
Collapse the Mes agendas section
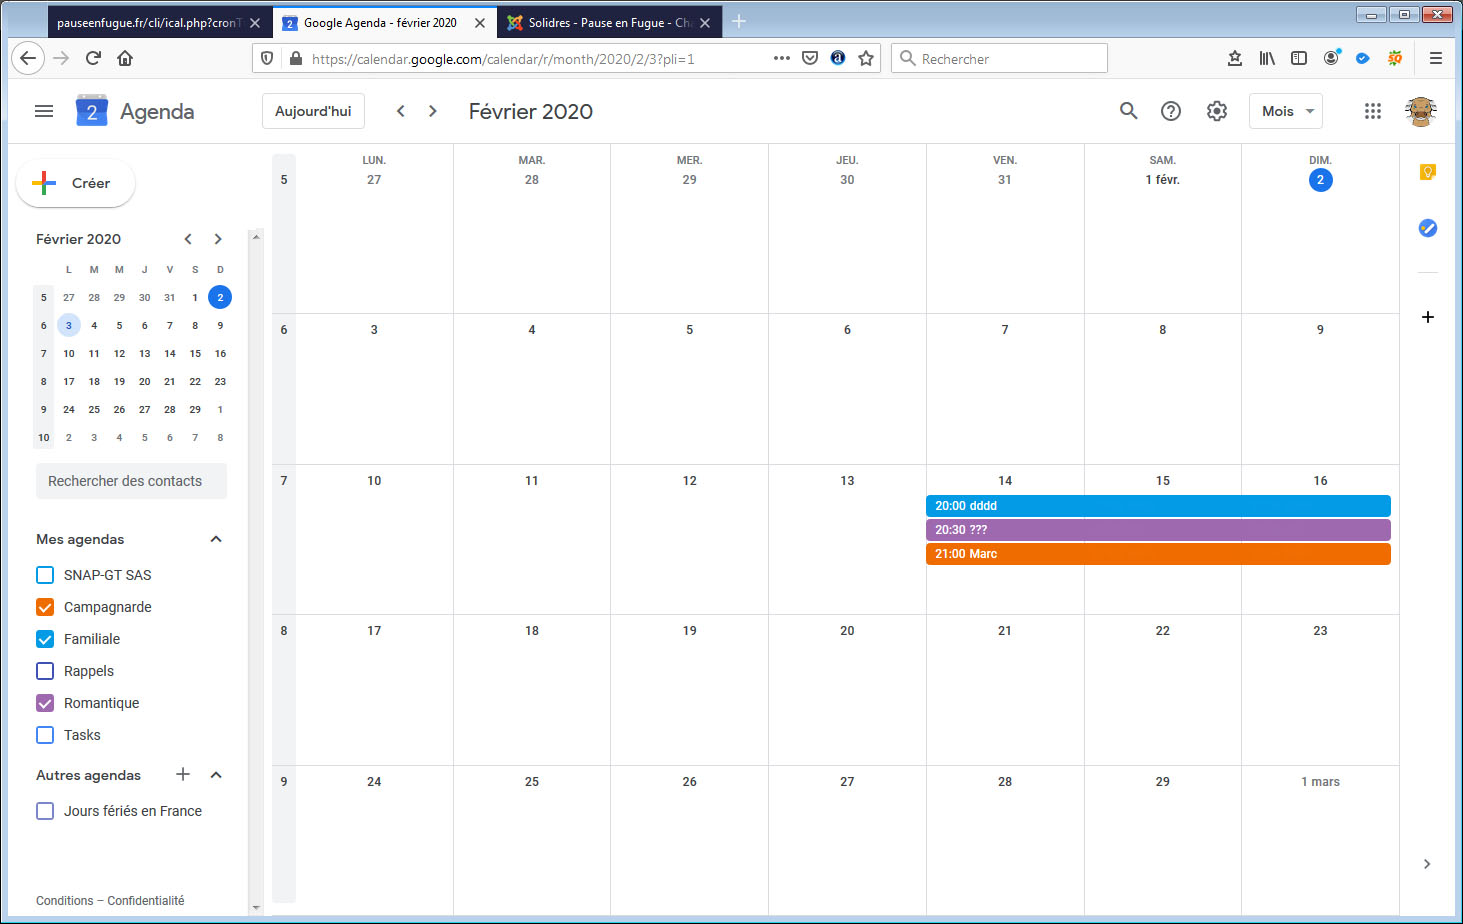[216, 539]
